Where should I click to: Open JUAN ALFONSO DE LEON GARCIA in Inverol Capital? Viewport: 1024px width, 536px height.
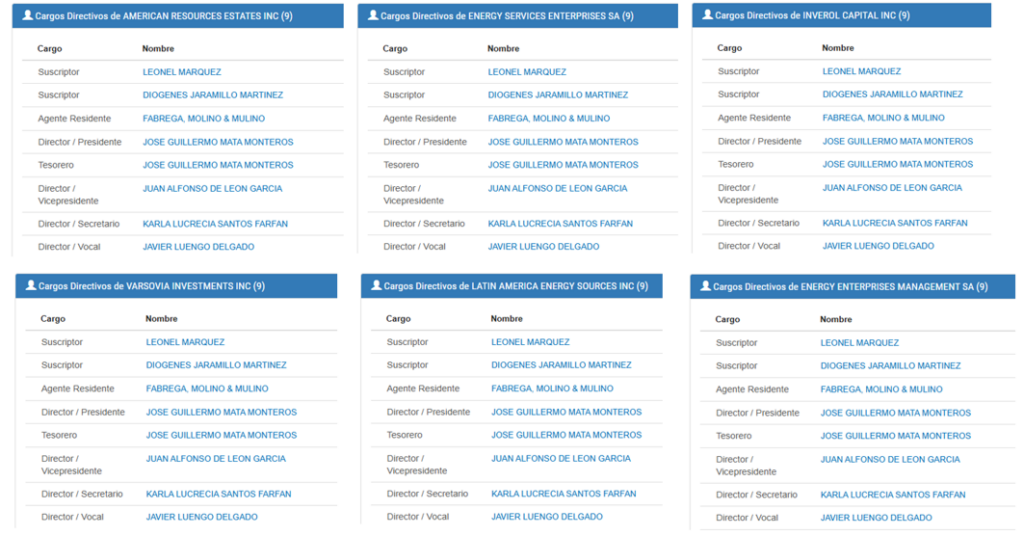[x=892, y=187]
